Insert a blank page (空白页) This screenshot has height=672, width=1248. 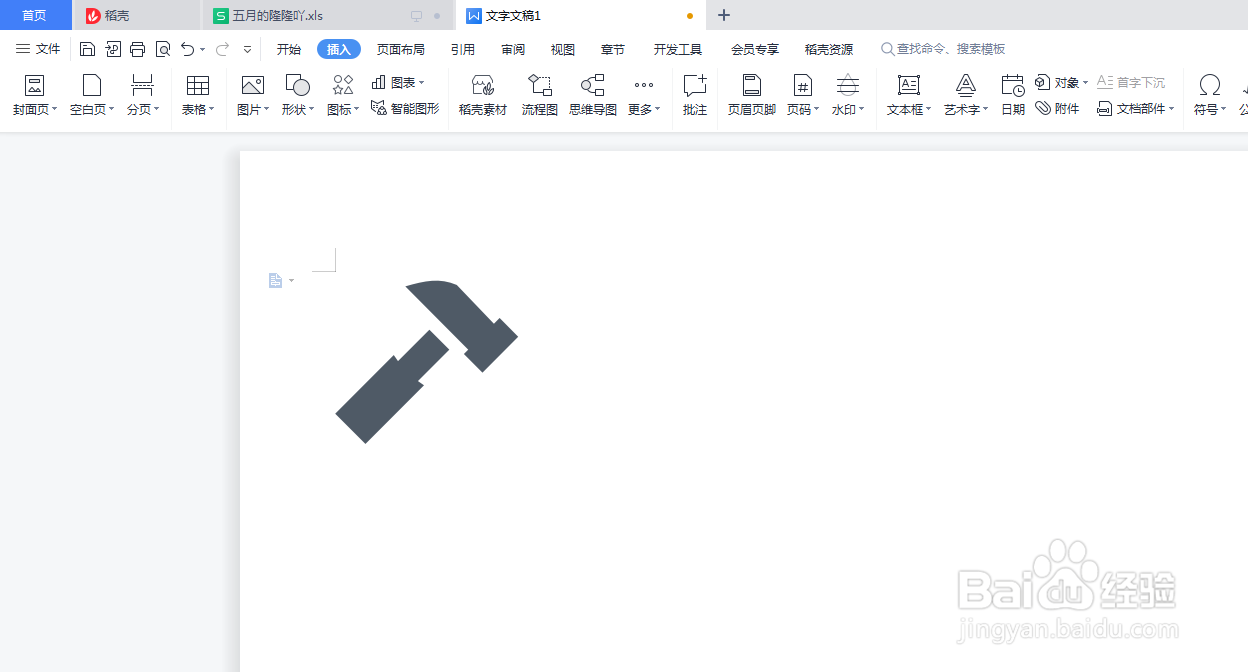click(92, 96)
